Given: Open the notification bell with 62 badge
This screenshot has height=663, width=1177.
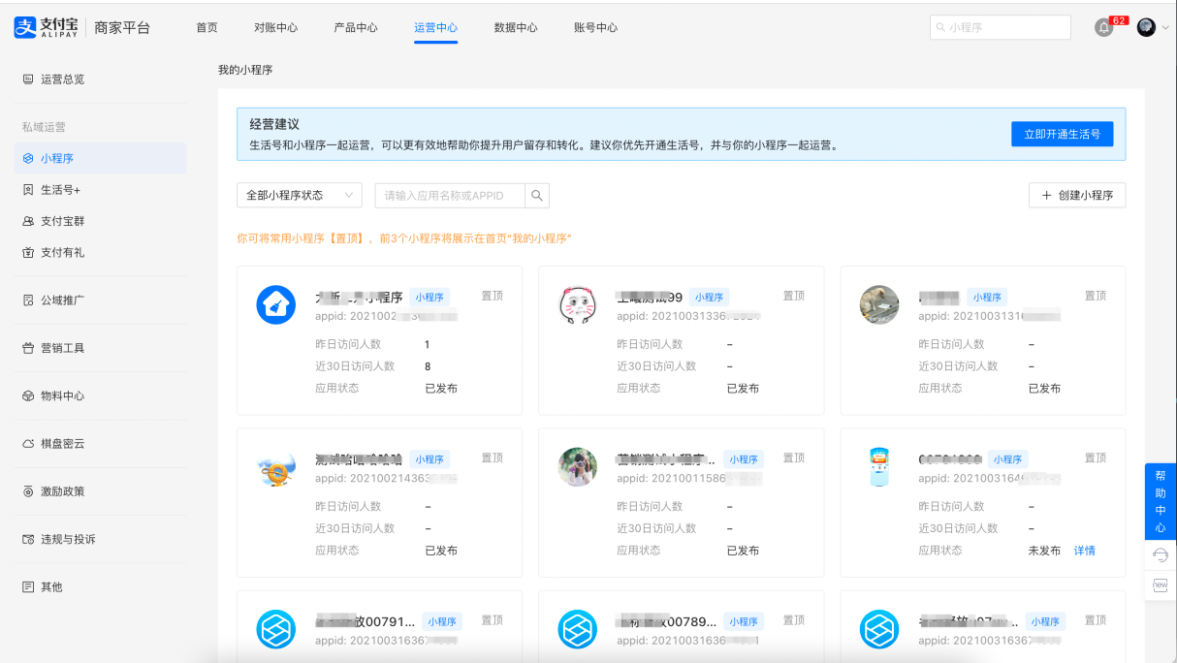Looking at the screenshot, I should (1103, 28).
